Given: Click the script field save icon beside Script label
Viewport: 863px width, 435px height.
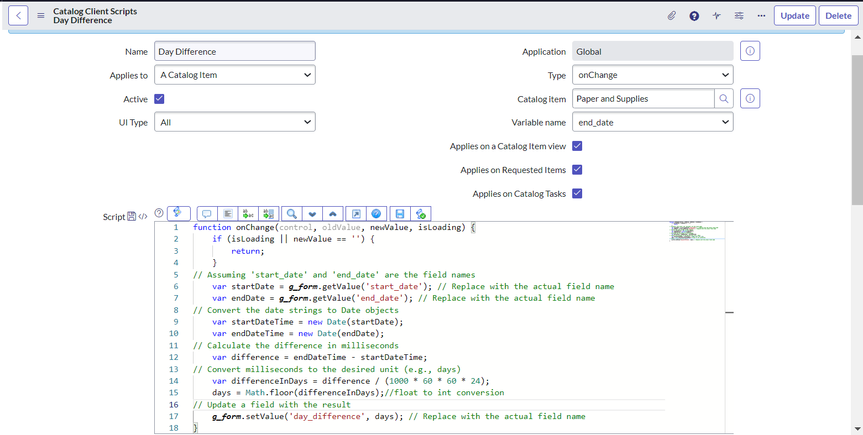Looking at the screenshot, I should pyautogui.click(x=132, y=216).
